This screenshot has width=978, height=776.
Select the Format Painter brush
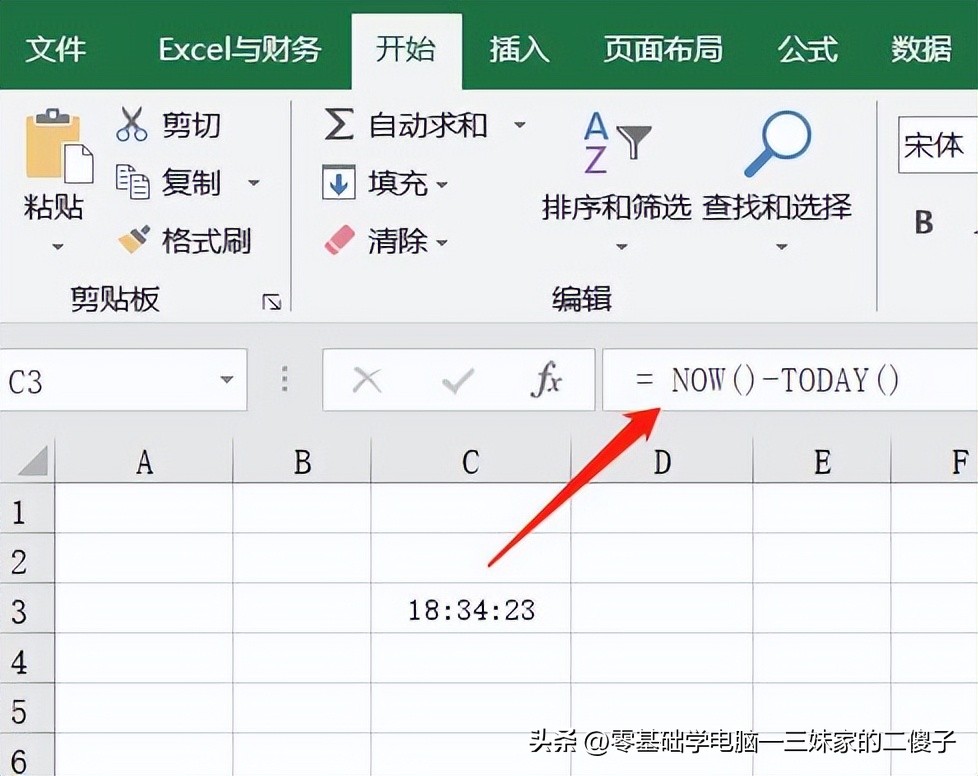point(133,240)
